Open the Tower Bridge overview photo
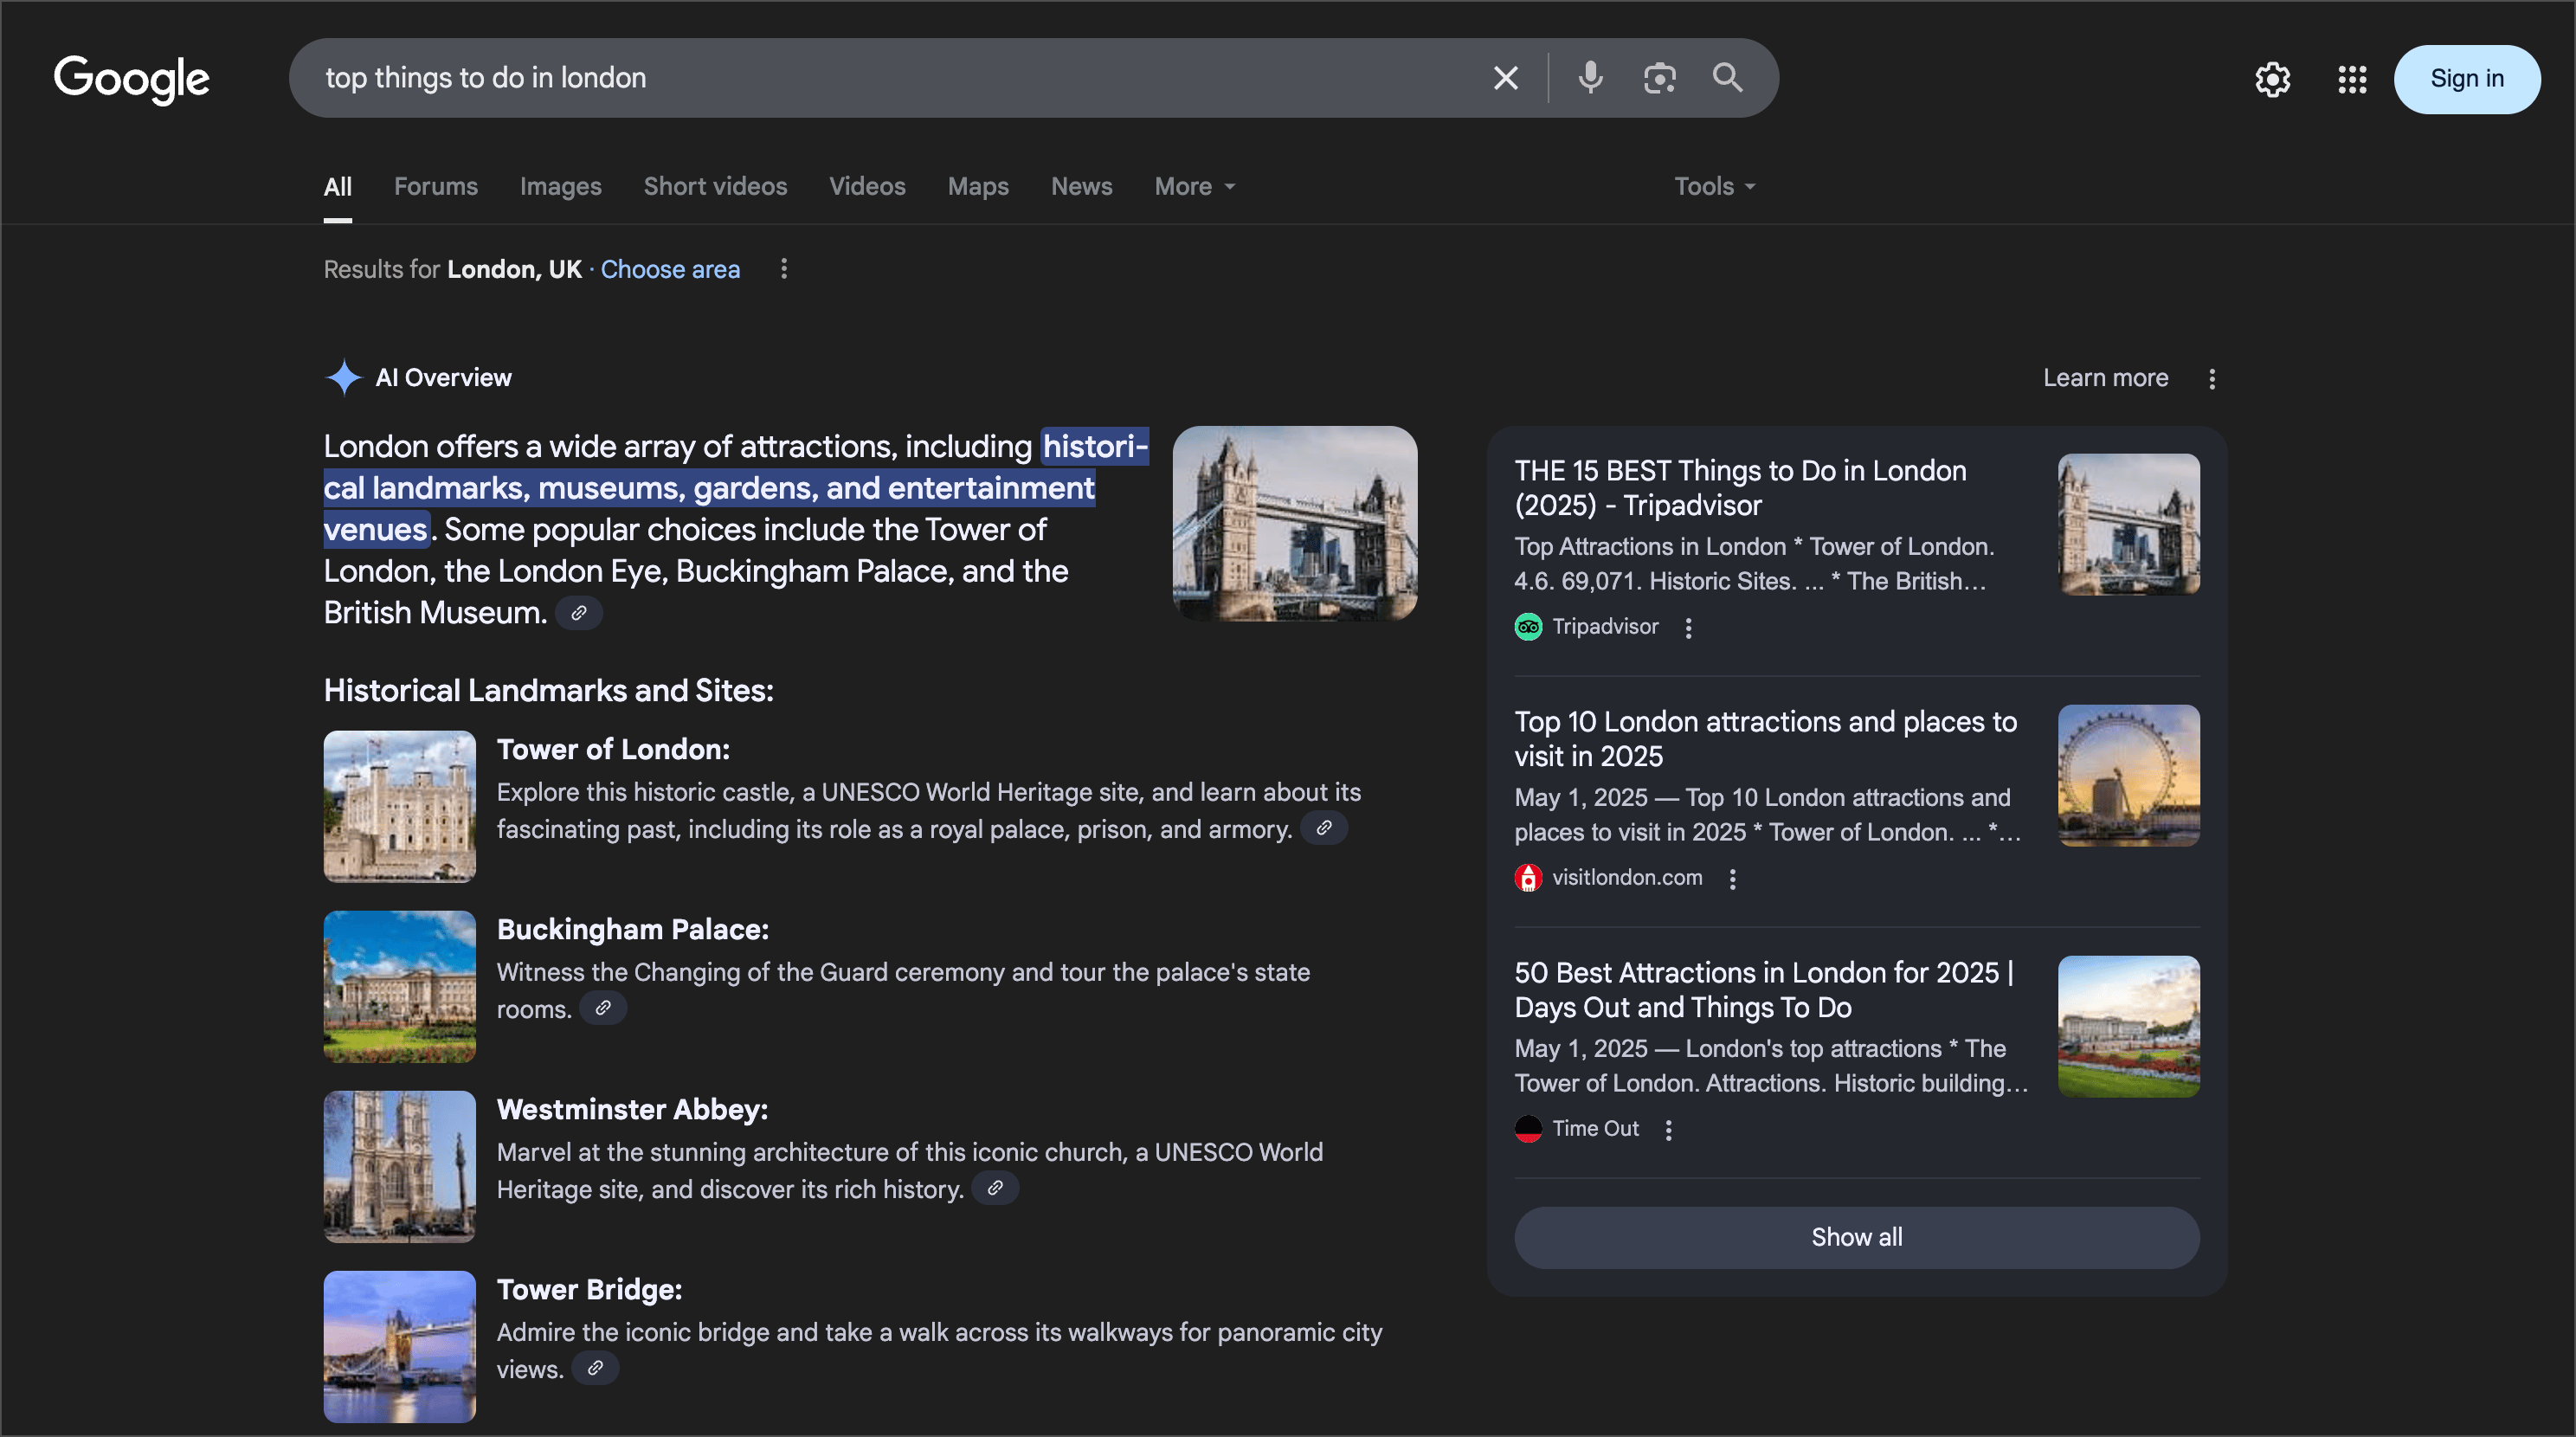The image size is (2576, 1437). click(1294, 523)
